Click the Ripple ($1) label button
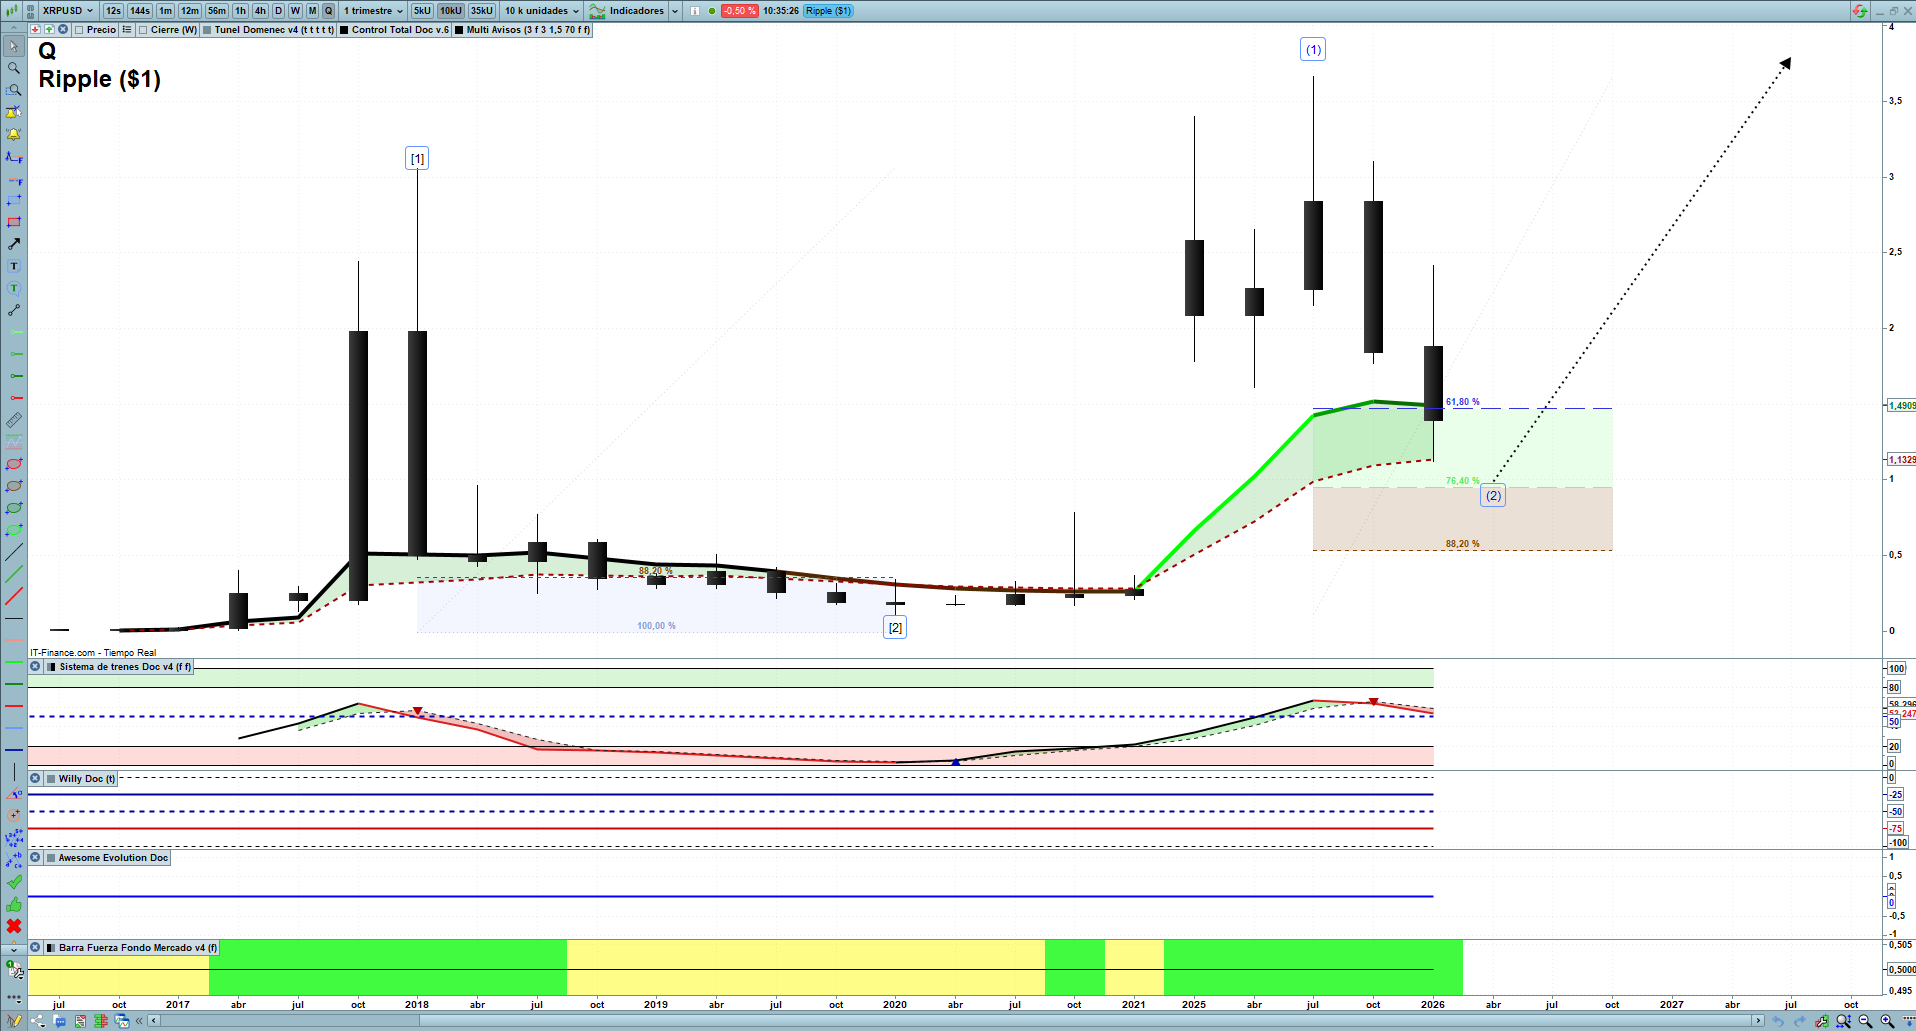 (x=828, y=11)
